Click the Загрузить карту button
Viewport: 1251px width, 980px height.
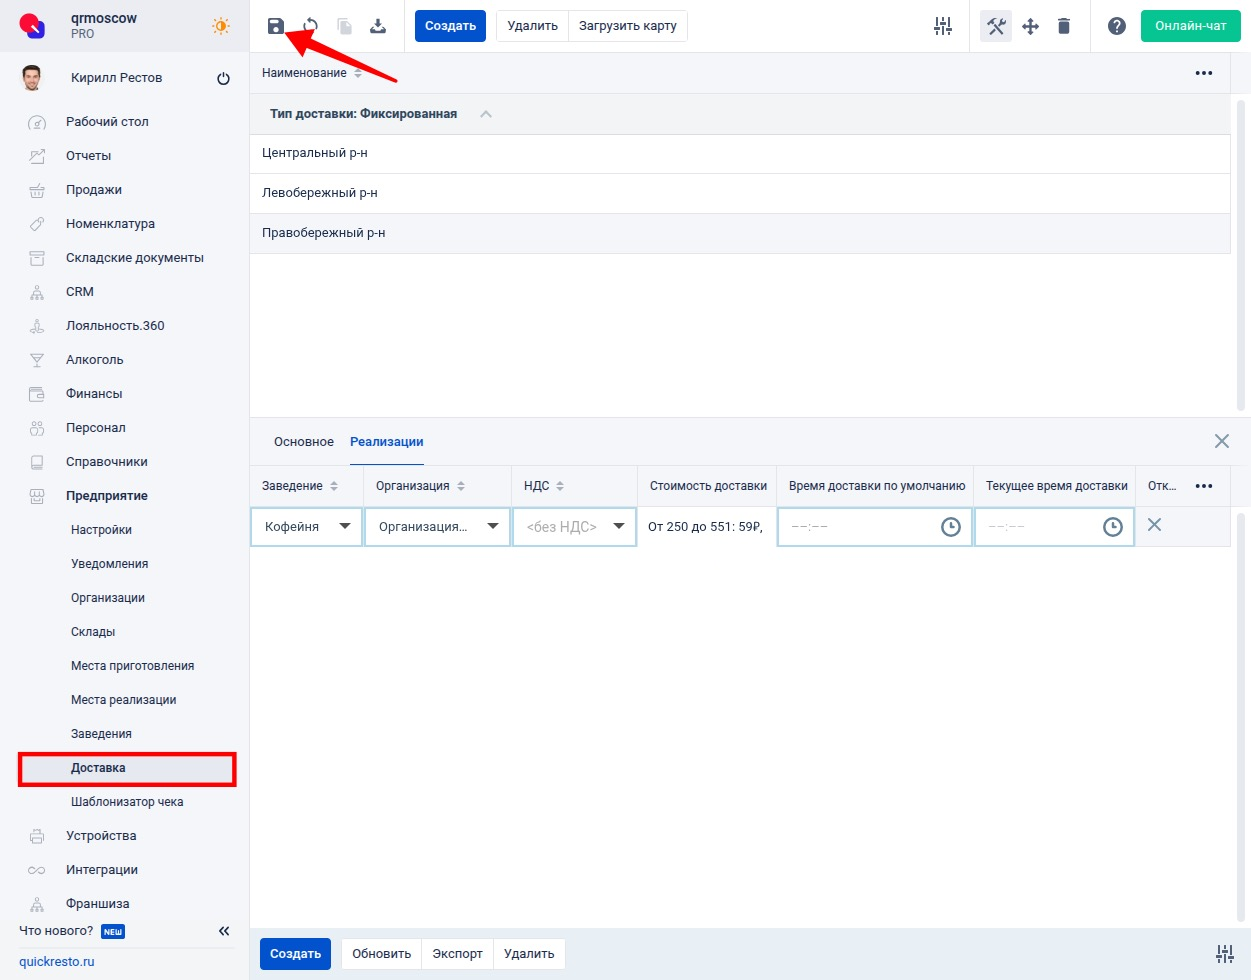pos(627,26)
